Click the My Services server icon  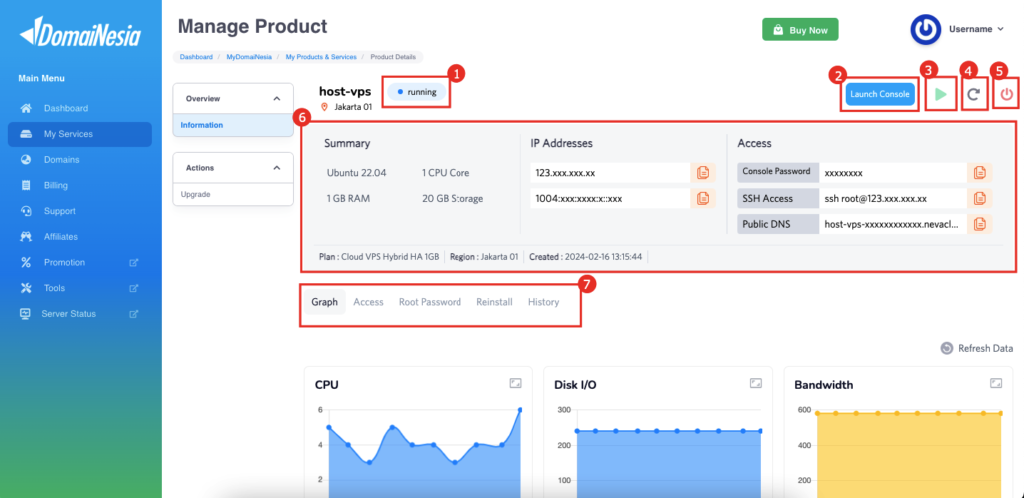click(x=26, y=134)
